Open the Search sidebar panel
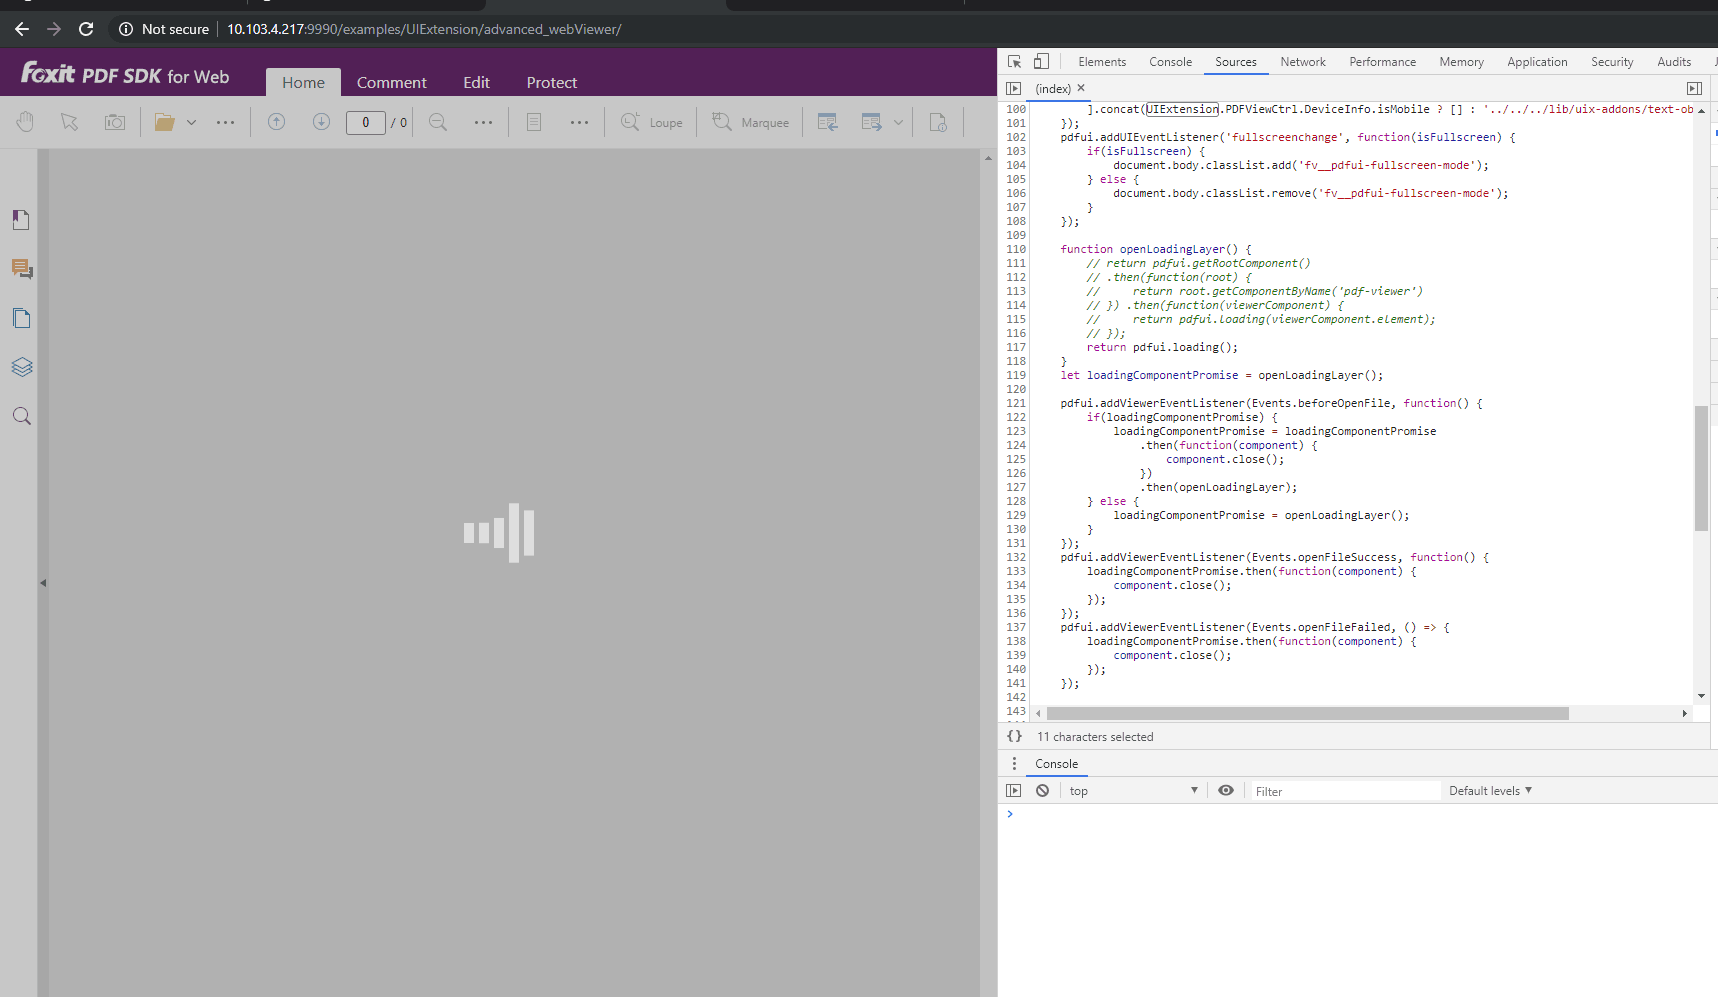The image size is (1718, 997). click(x=21, y=416)
